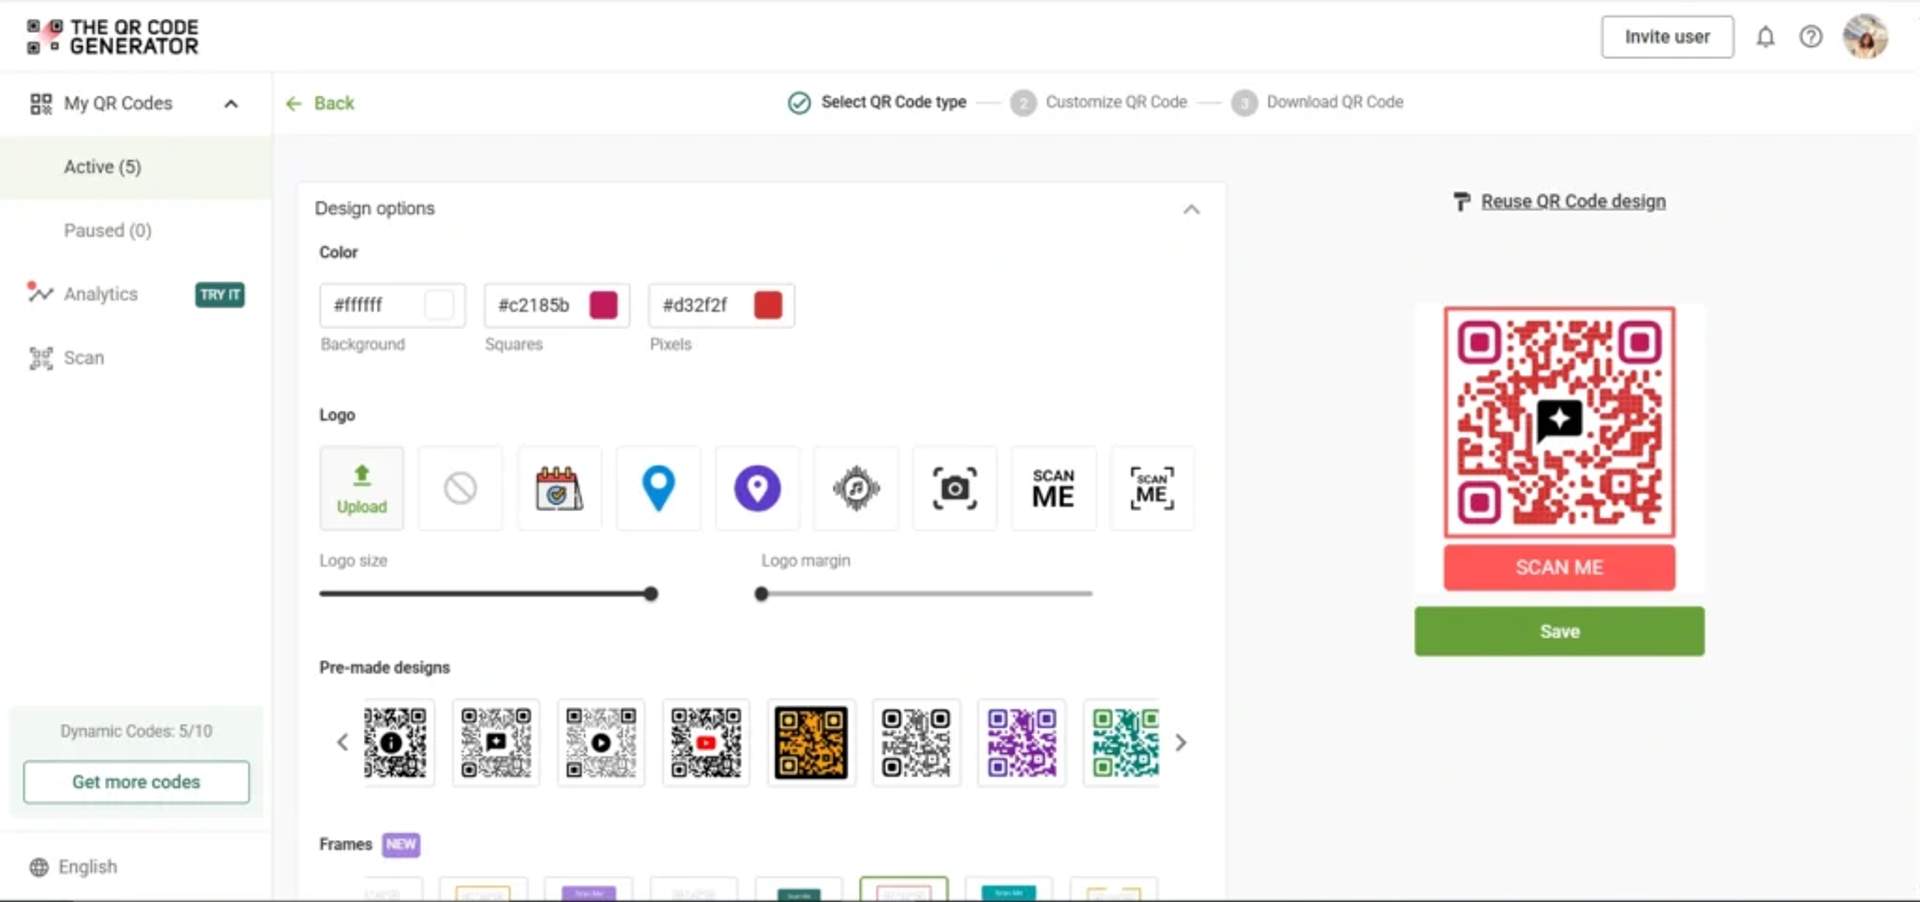
Task: Select the orange on black pre-made design
Action: [811, 743]
